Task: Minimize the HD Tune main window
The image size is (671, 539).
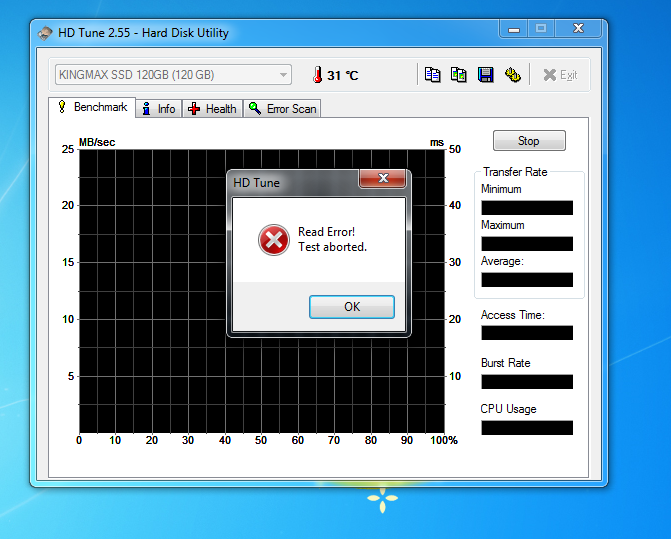Action: coord(514,29)
